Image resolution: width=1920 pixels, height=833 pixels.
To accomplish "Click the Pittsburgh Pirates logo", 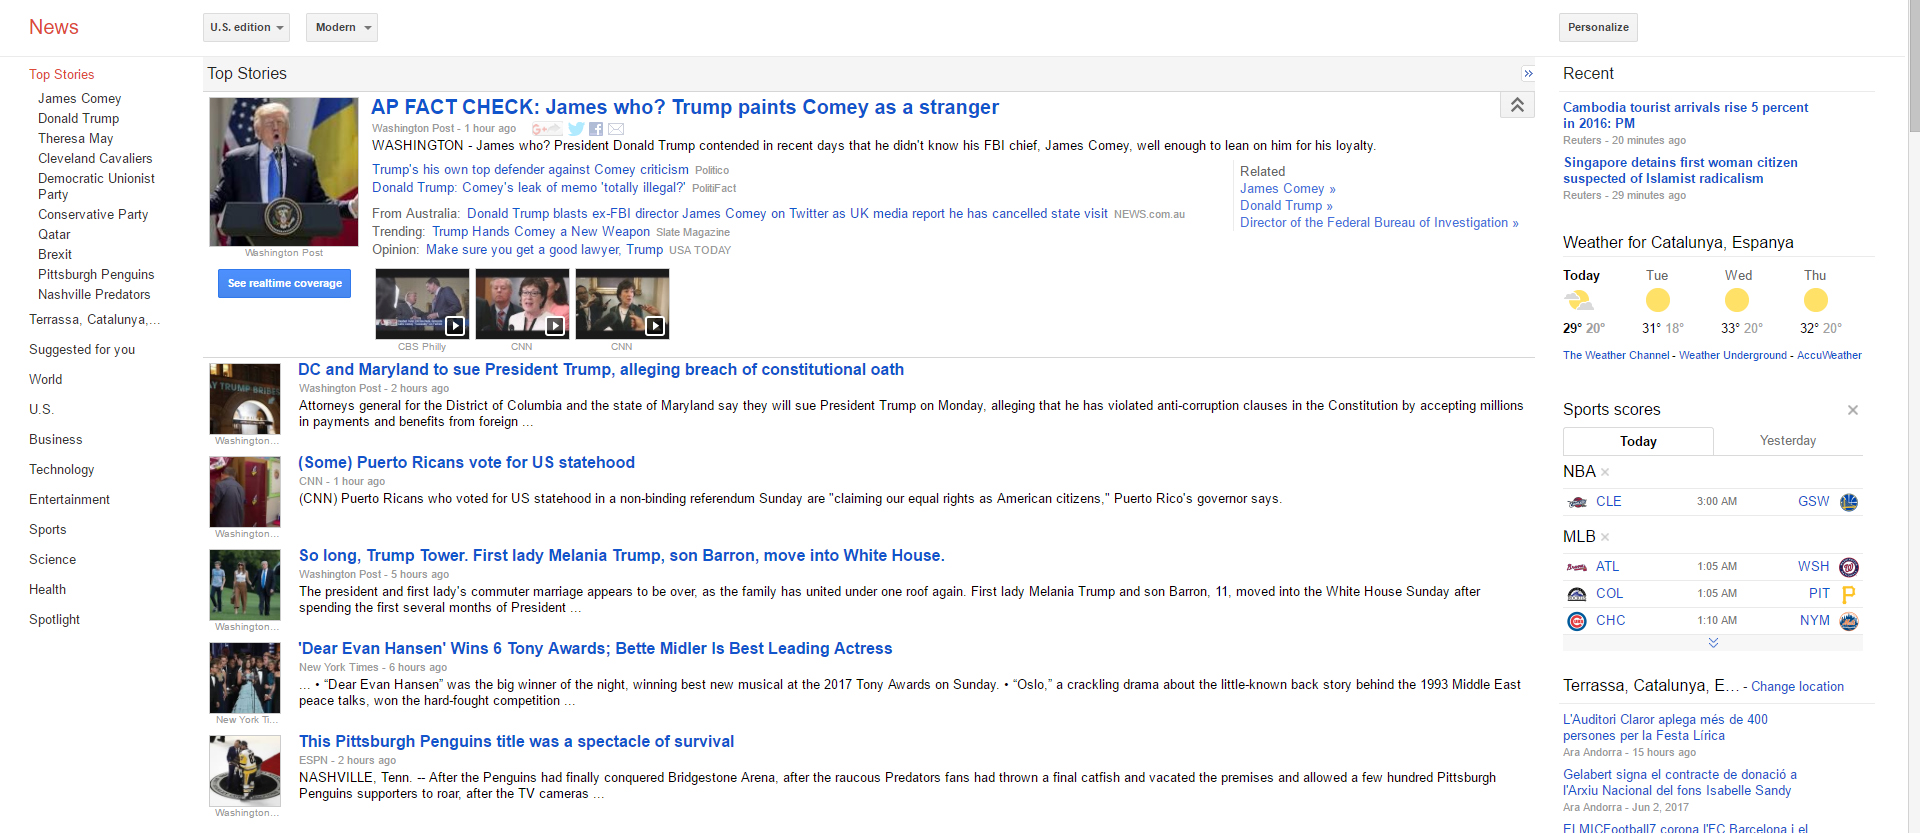I will point(1849,594).
